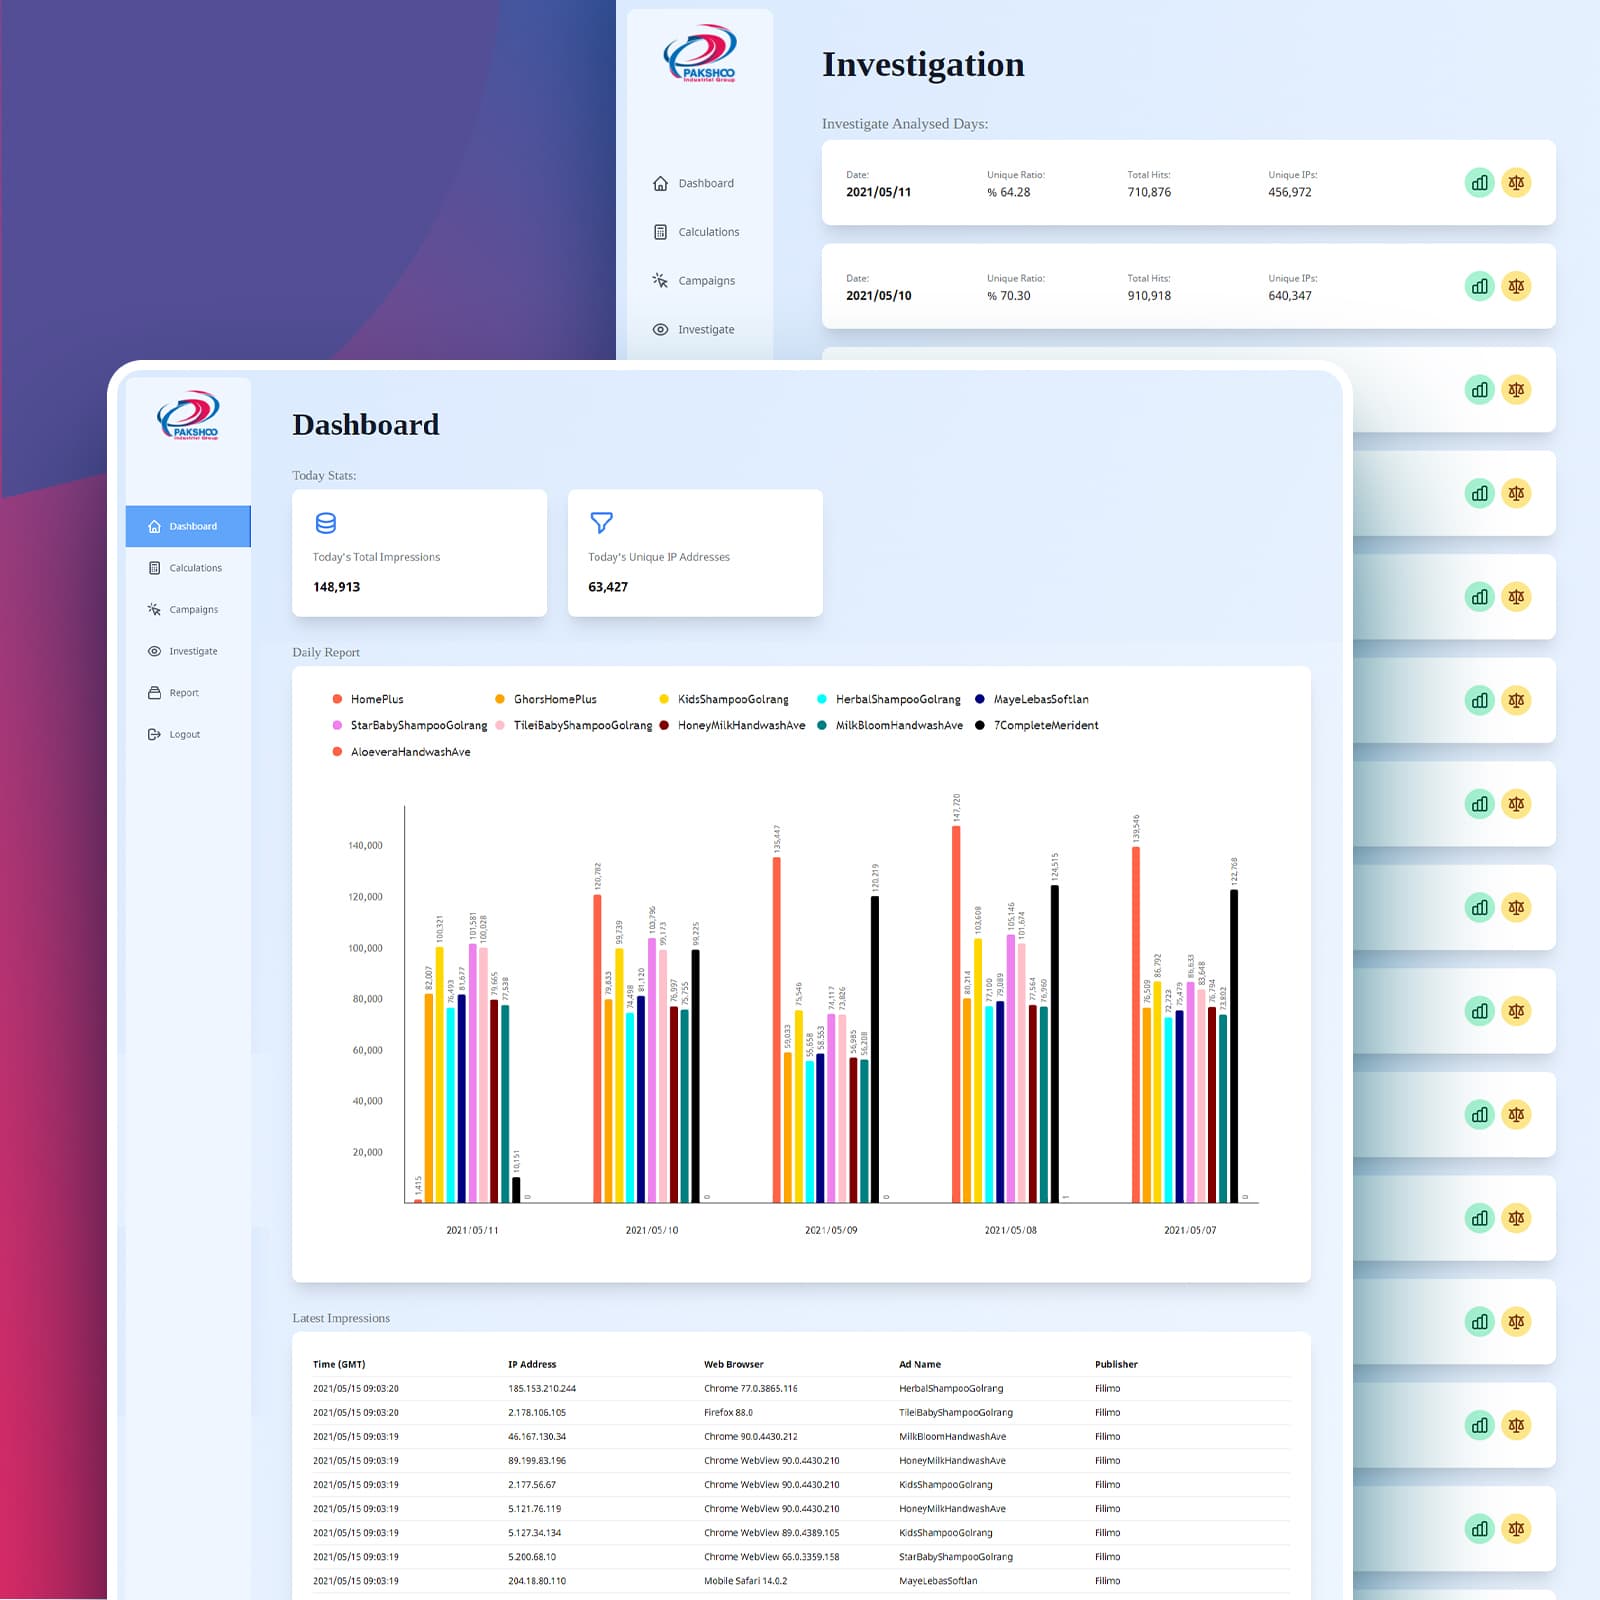Click IP address 204.18.80.110
The height and width of the screenshot is (1600, 1600).
point(537,1580)
